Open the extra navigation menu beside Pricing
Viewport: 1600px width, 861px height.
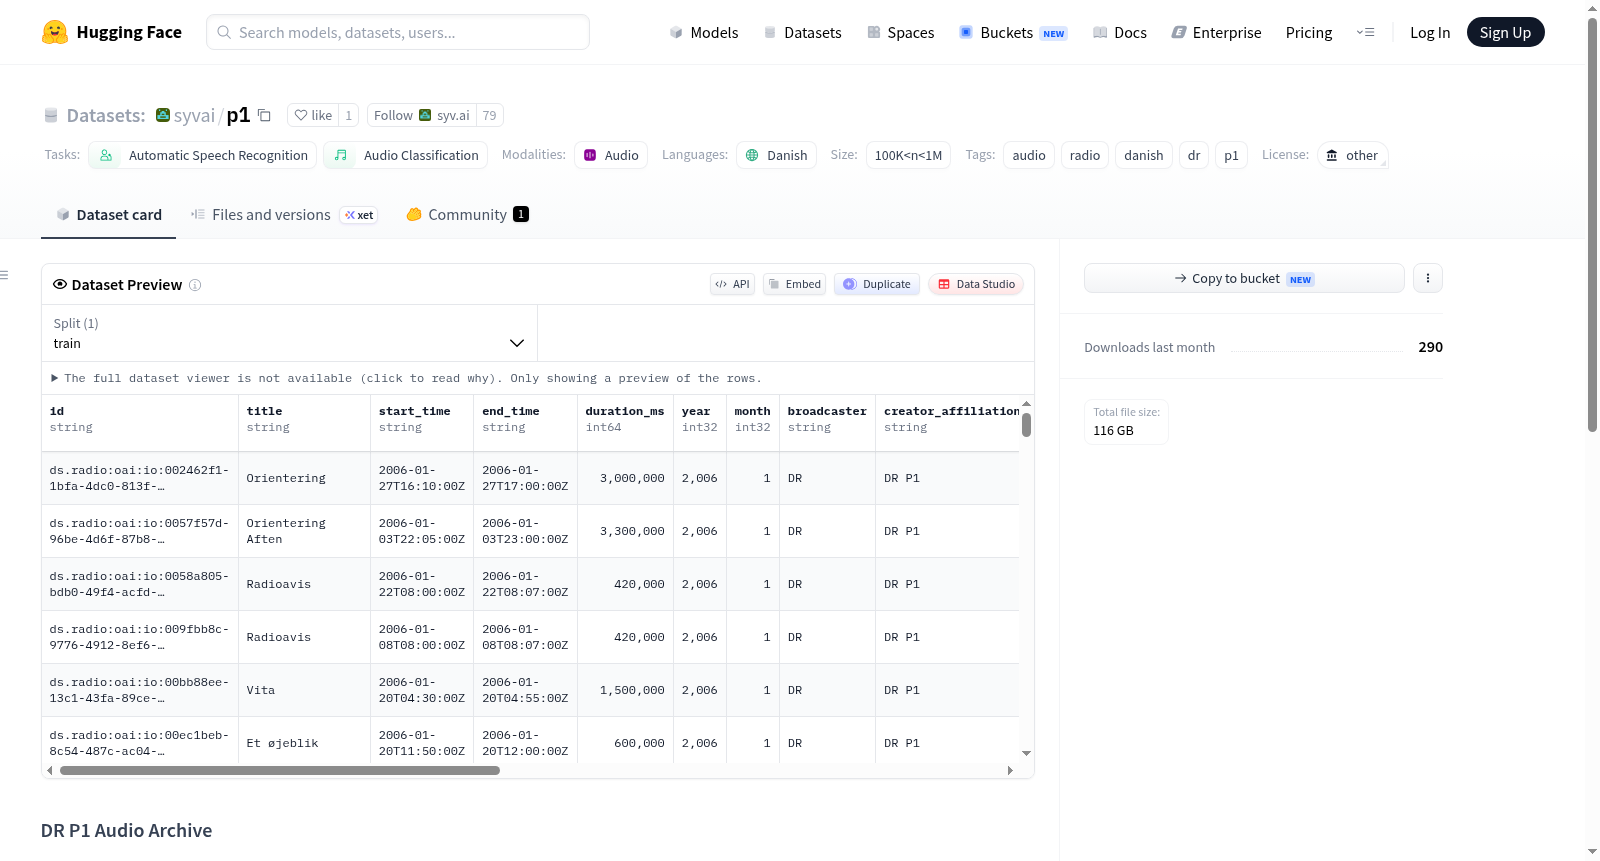point(1365,32)
